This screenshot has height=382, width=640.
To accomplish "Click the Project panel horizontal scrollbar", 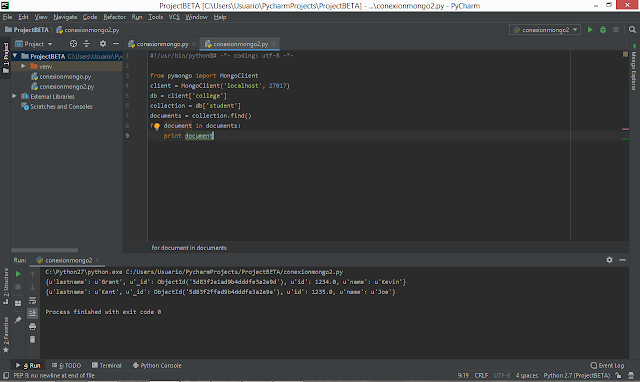I will (44, 250).
